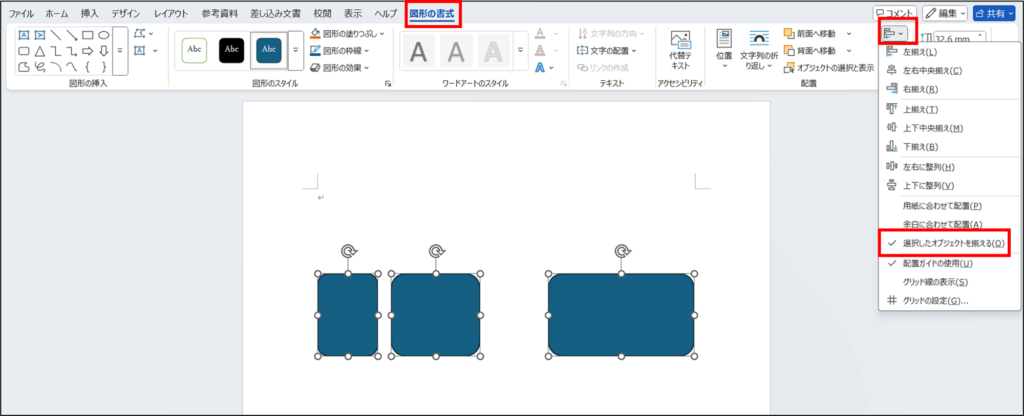Click the コメント comments button
Viewport: 1024px width, 416px height.
[894, 13]
